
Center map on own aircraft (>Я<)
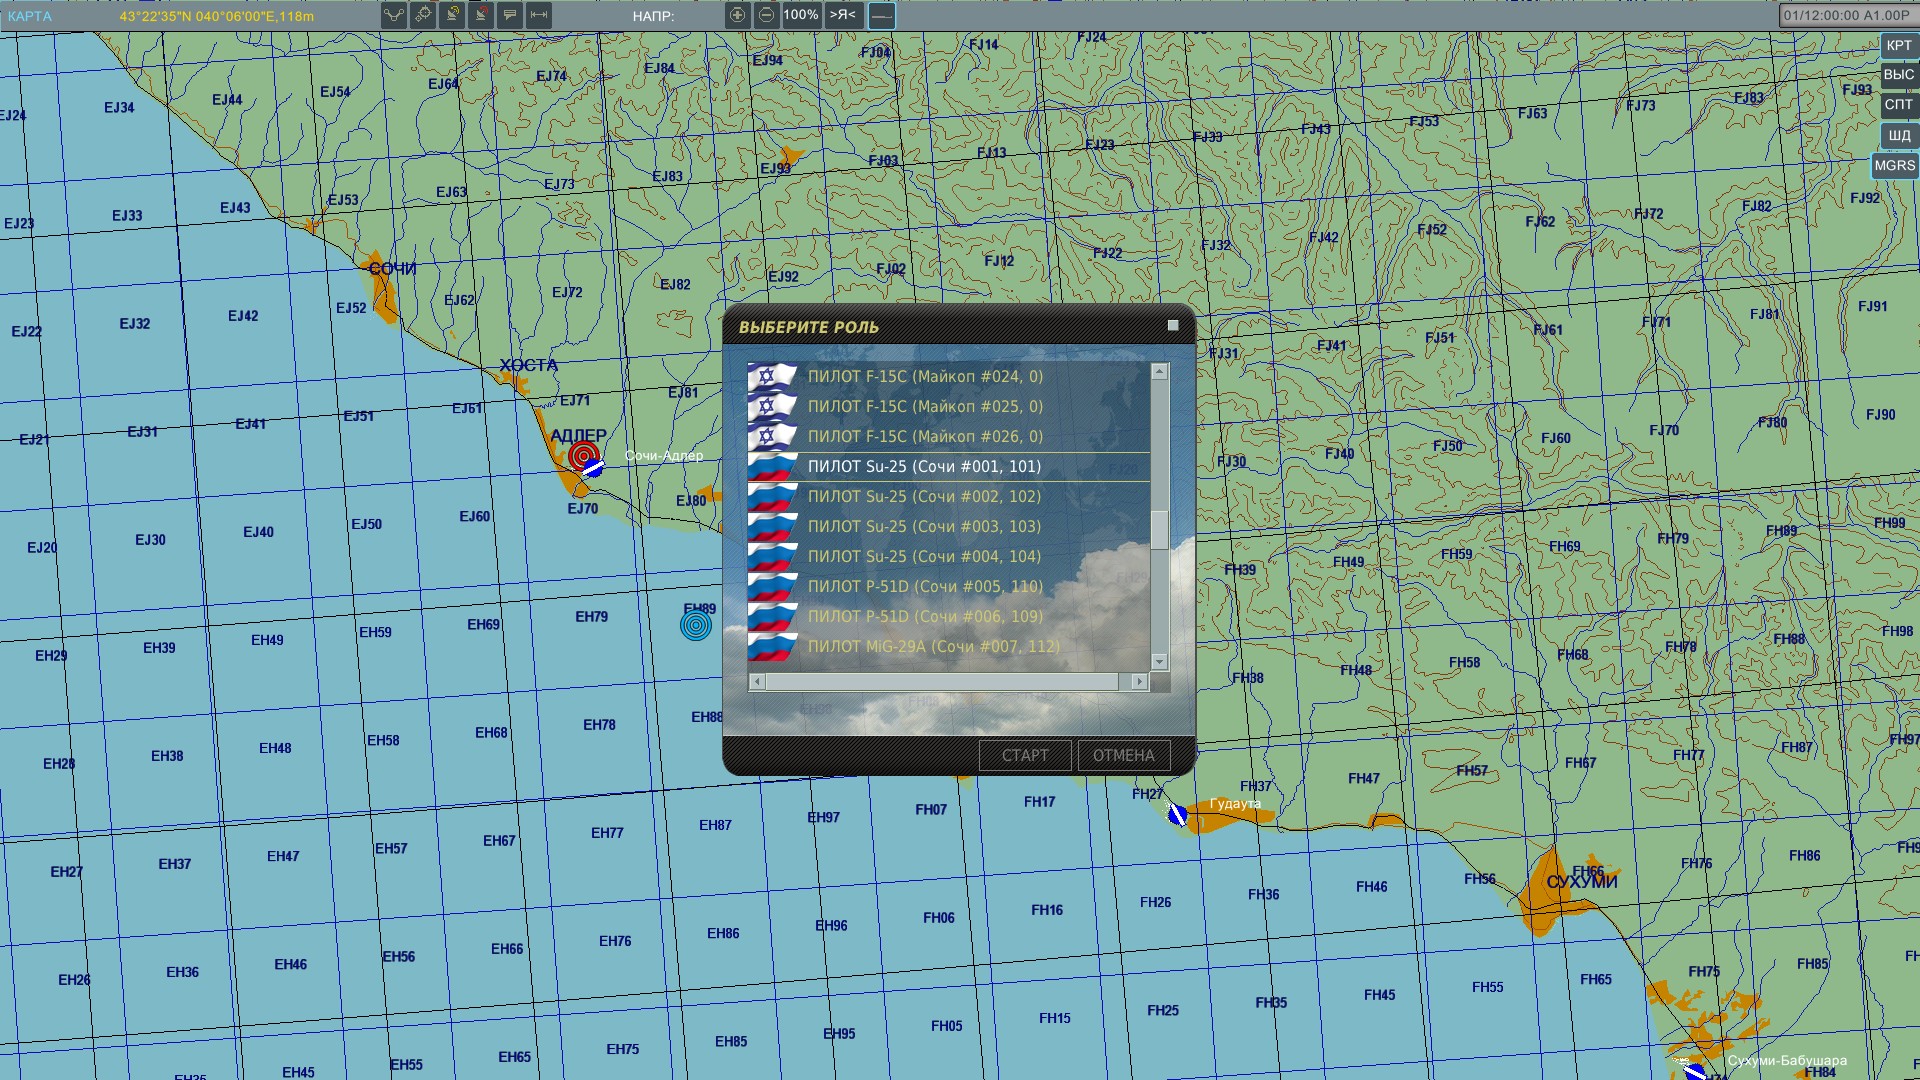pyautogui.click(x=843, y=15)
